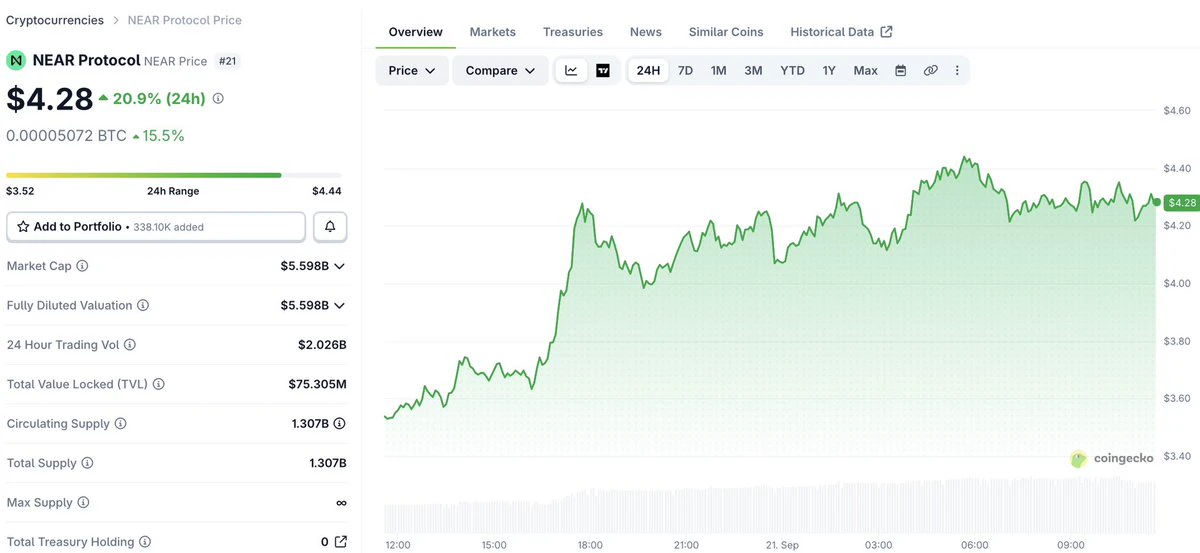Open 24 Hour Trading Vol info icon

pos(130,345)
